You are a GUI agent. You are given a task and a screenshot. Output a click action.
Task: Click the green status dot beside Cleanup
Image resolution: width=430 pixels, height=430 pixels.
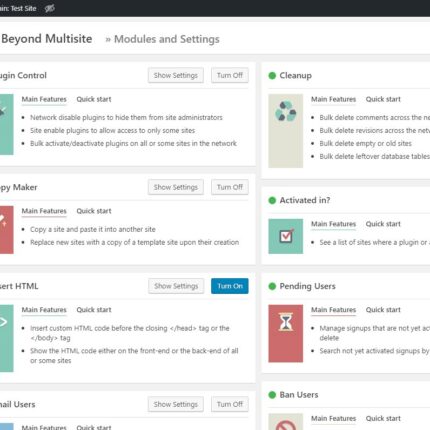(272, 76)
